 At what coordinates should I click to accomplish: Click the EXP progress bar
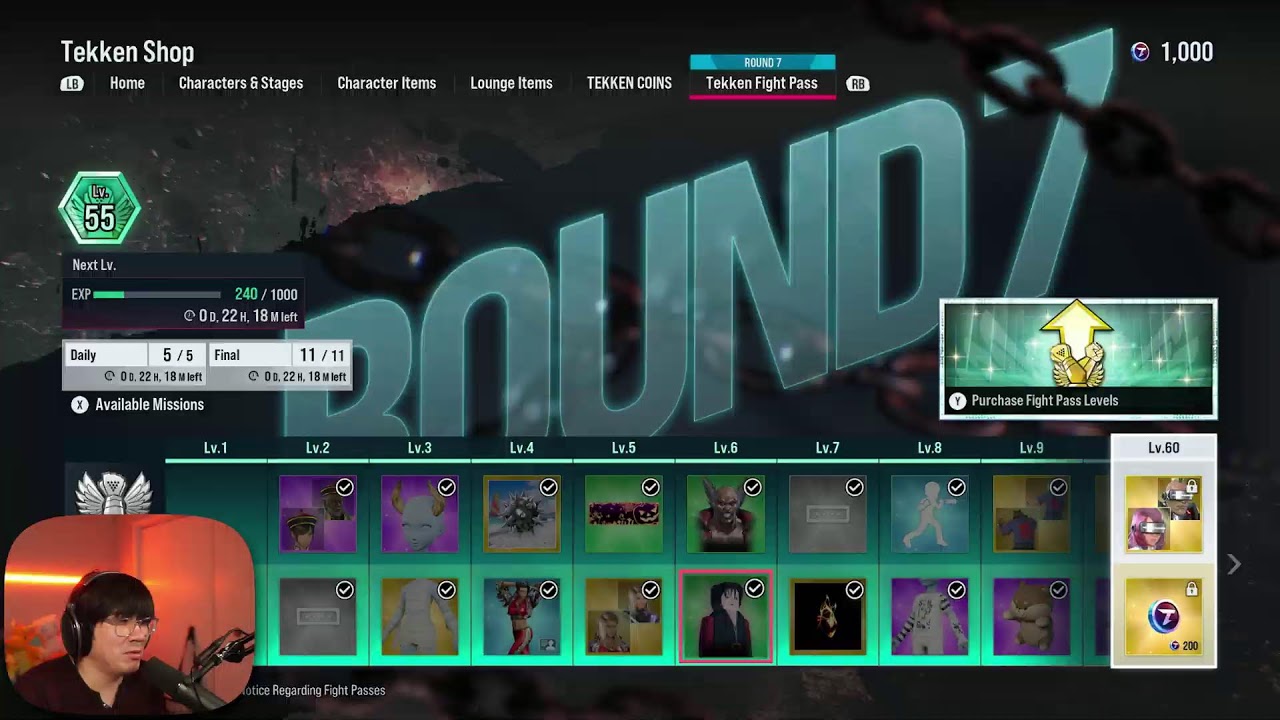pyautogui.click(x=157, y=295)
